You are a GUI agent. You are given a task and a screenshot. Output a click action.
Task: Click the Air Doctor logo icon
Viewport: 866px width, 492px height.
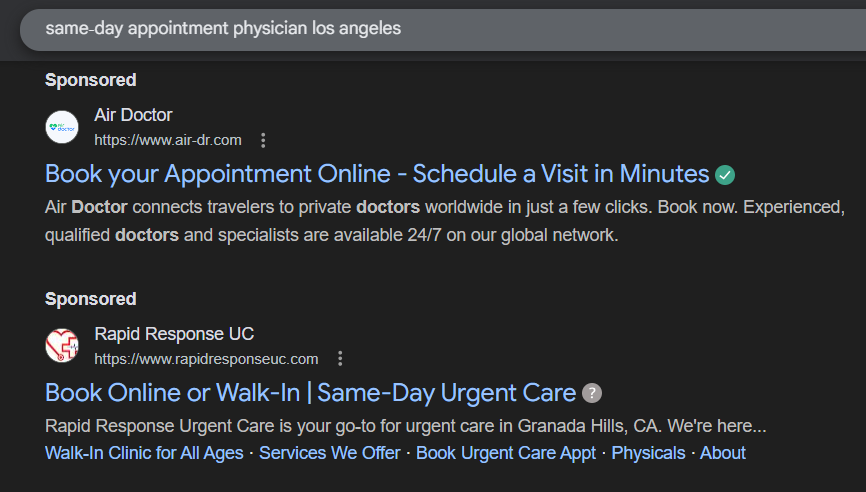[x=62, y=127]
